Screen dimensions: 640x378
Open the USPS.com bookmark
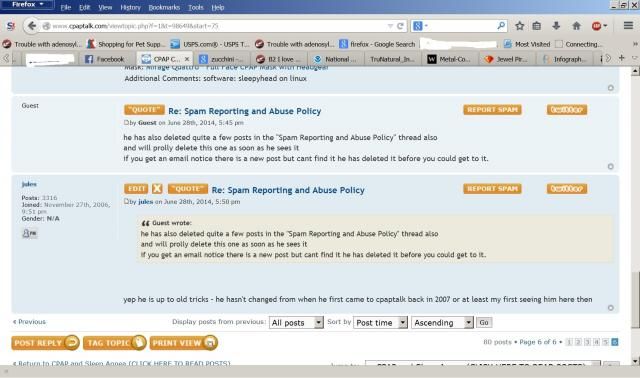(x=210, y=44)
